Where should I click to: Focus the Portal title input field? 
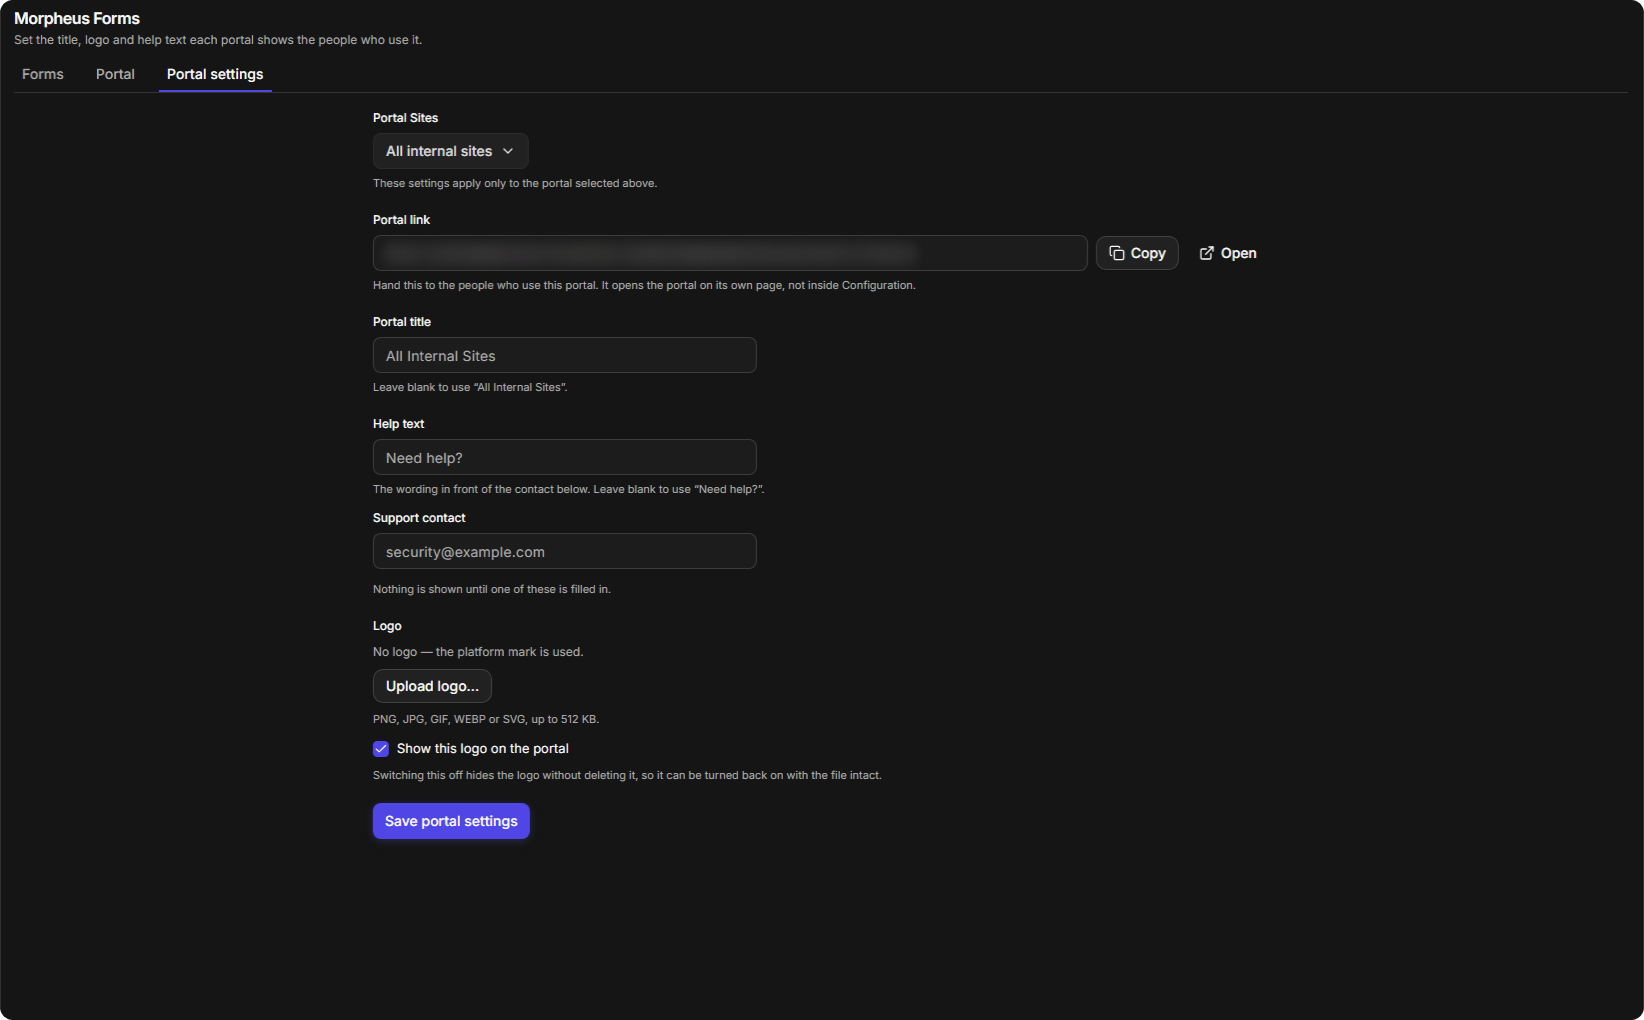pos(565,355)
